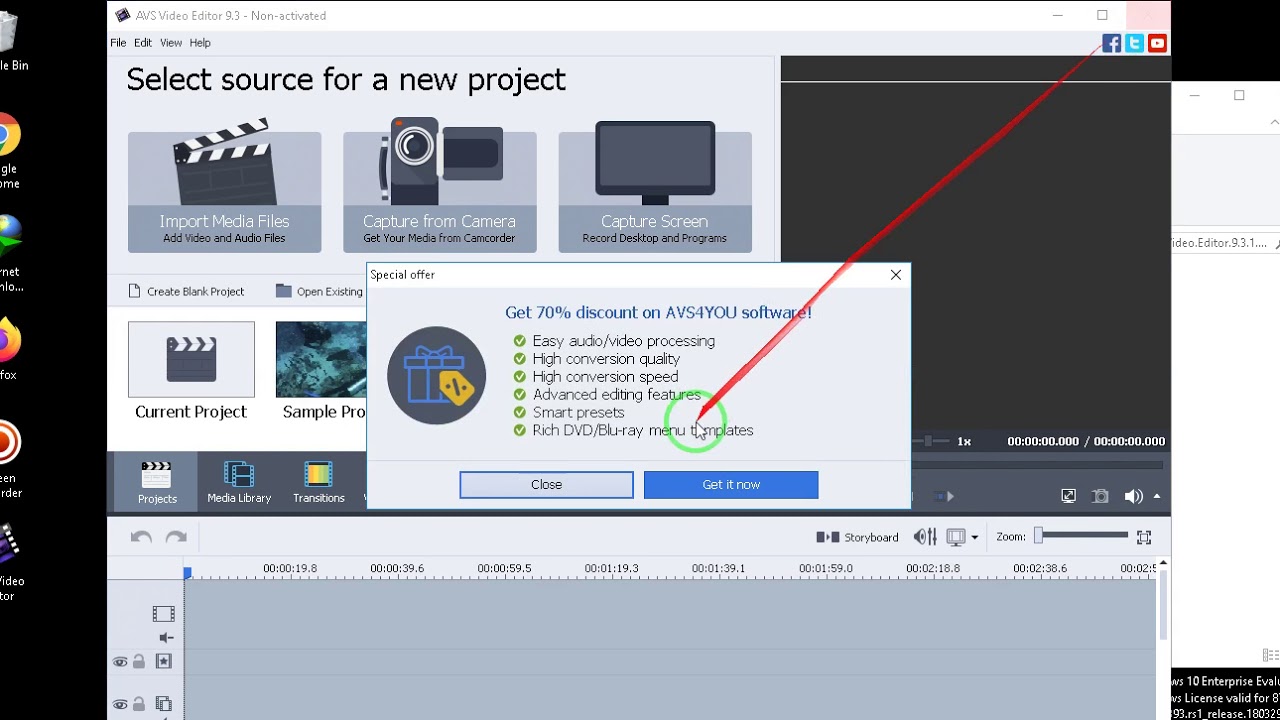Expand dropdown arrow next to monitor icon
Viewport: 1280px width, 720px height.
click(974, 538)
